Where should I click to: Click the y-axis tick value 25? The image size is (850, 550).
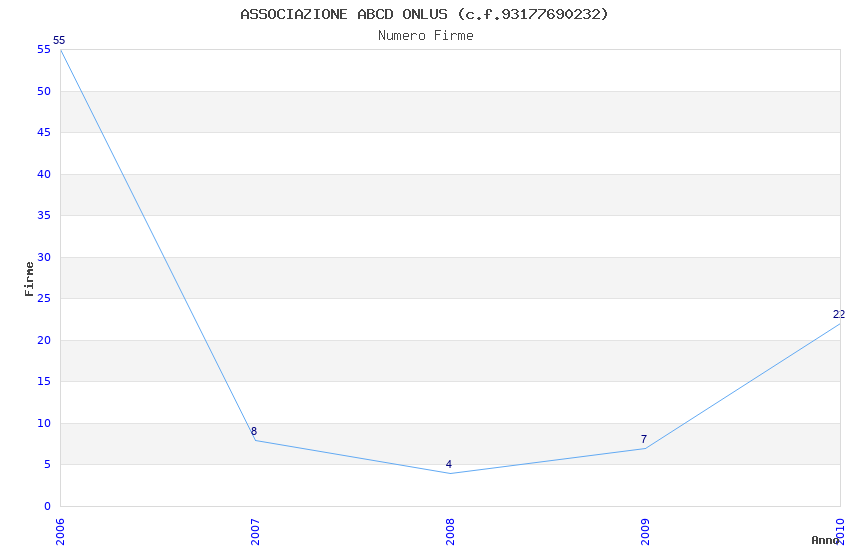click(44, 299)
